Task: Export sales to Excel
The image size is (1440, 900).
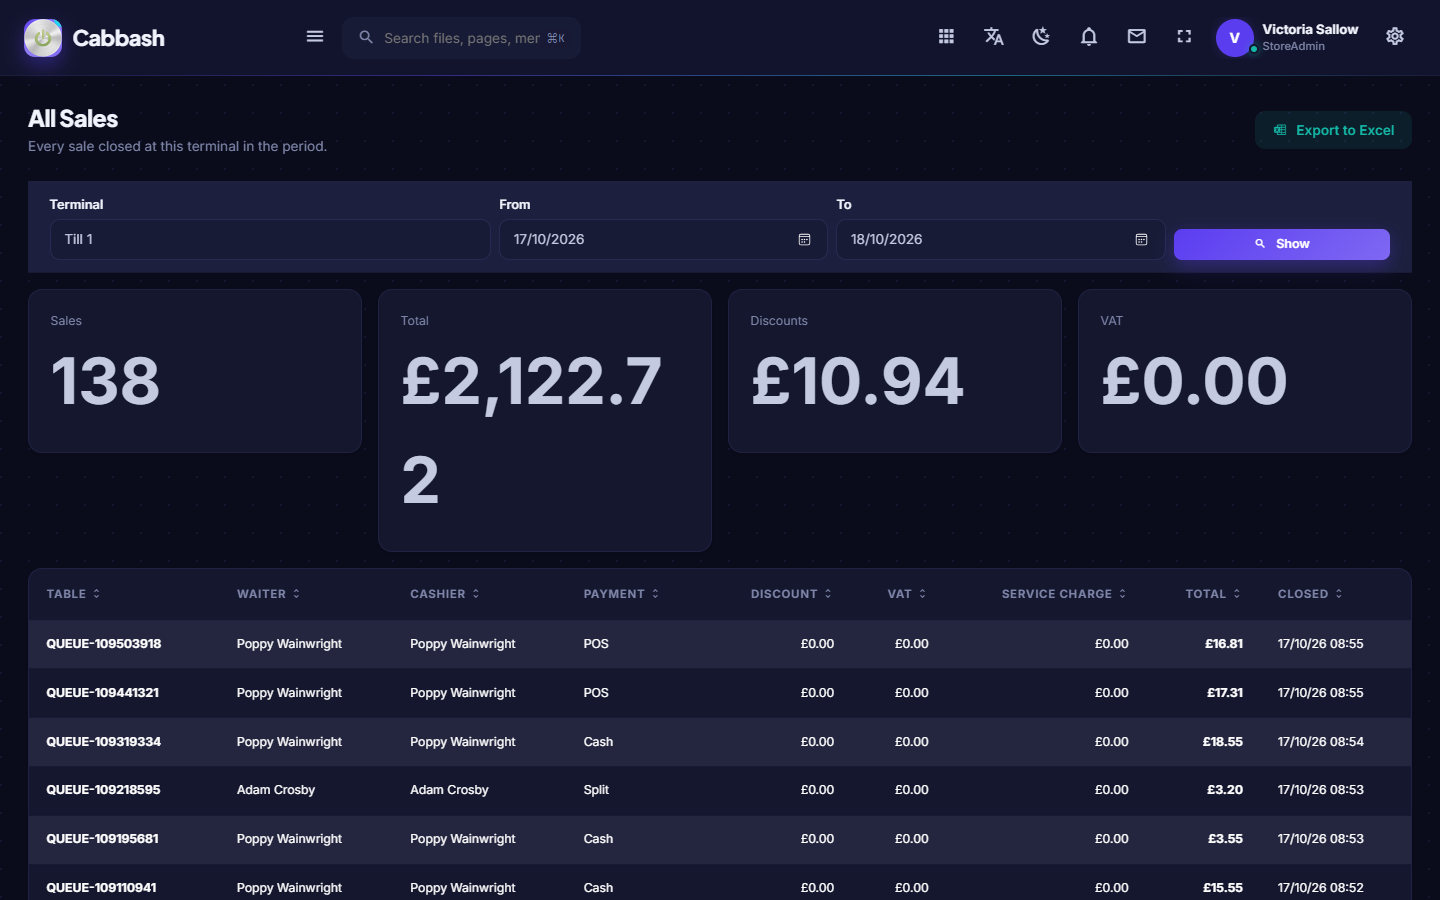Action: (1333, 130)
